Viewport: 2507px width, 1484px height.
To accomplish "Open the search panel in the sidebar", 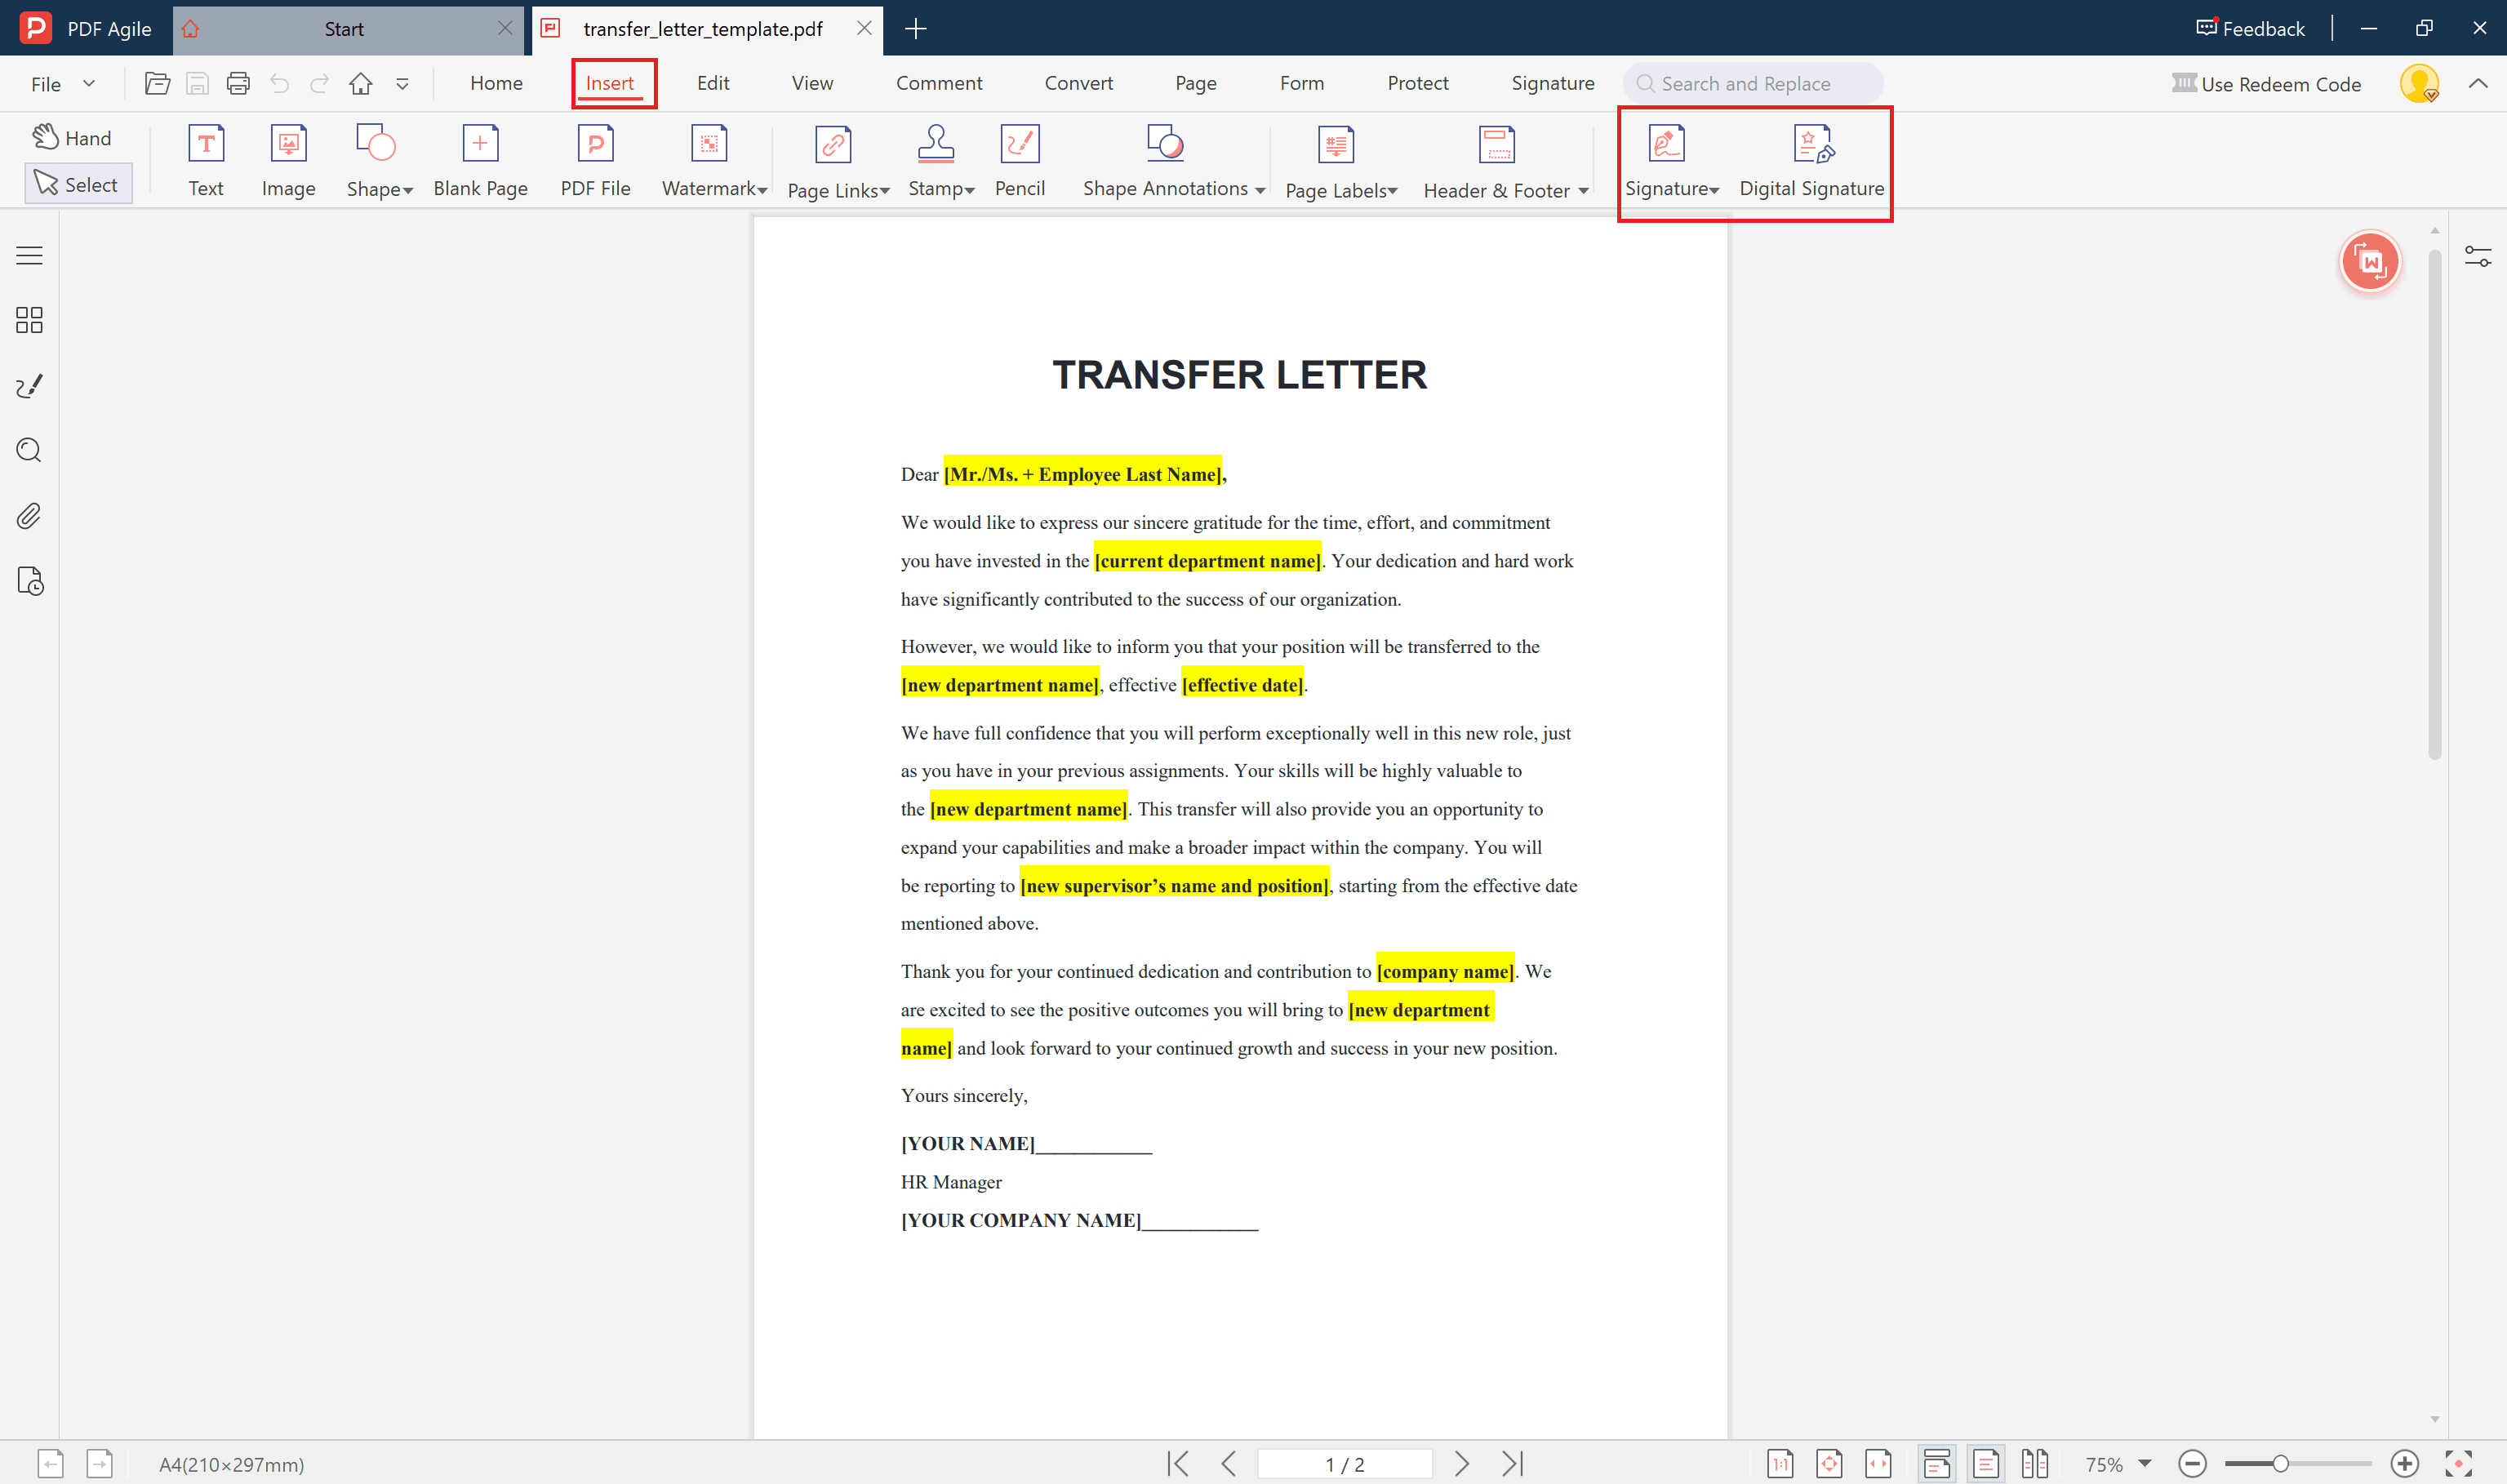I will tap(28, 450).
